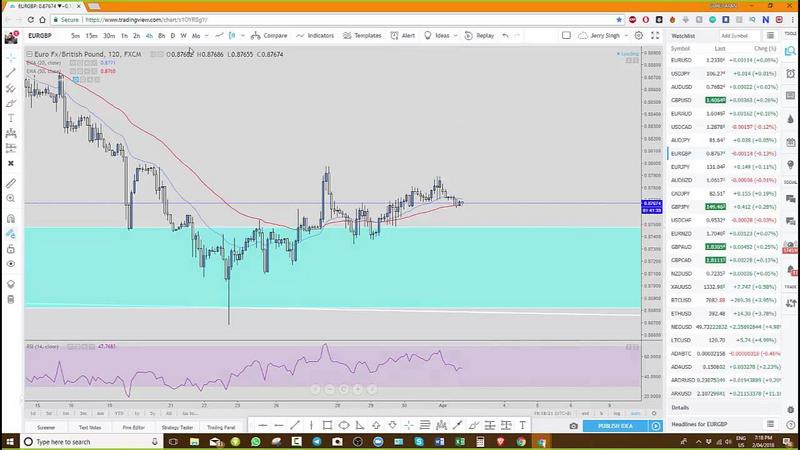Screen dimensions: 800x450
Task: Toggle auto scale at chart bottom right
Action: pos(635,413)
